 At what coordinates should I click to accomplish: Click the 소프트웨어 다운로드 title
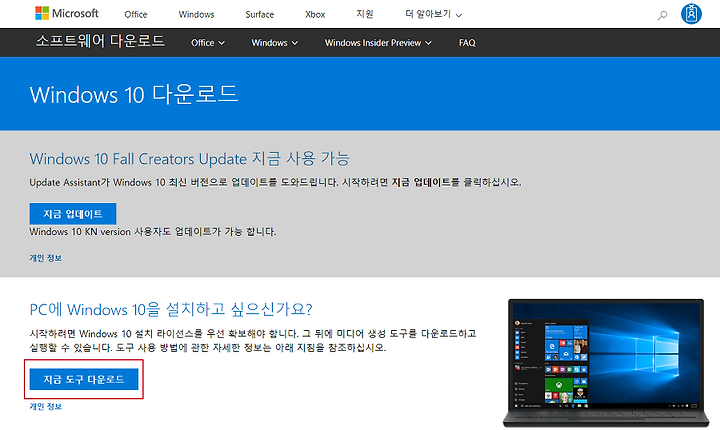coord(100,41)
